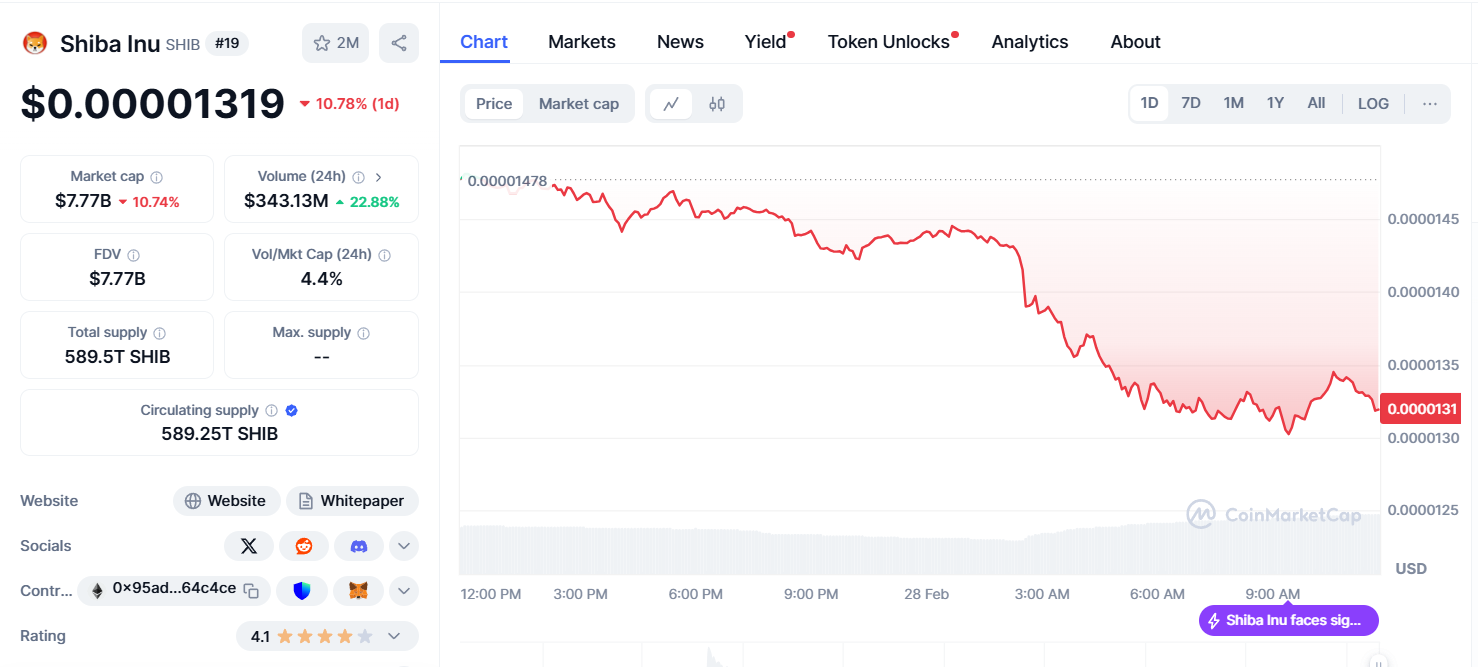Image resolution: width=1478 pixels, height=667 pixels.
Task: Select the 7D time range
Action: tap(1190, 103)
